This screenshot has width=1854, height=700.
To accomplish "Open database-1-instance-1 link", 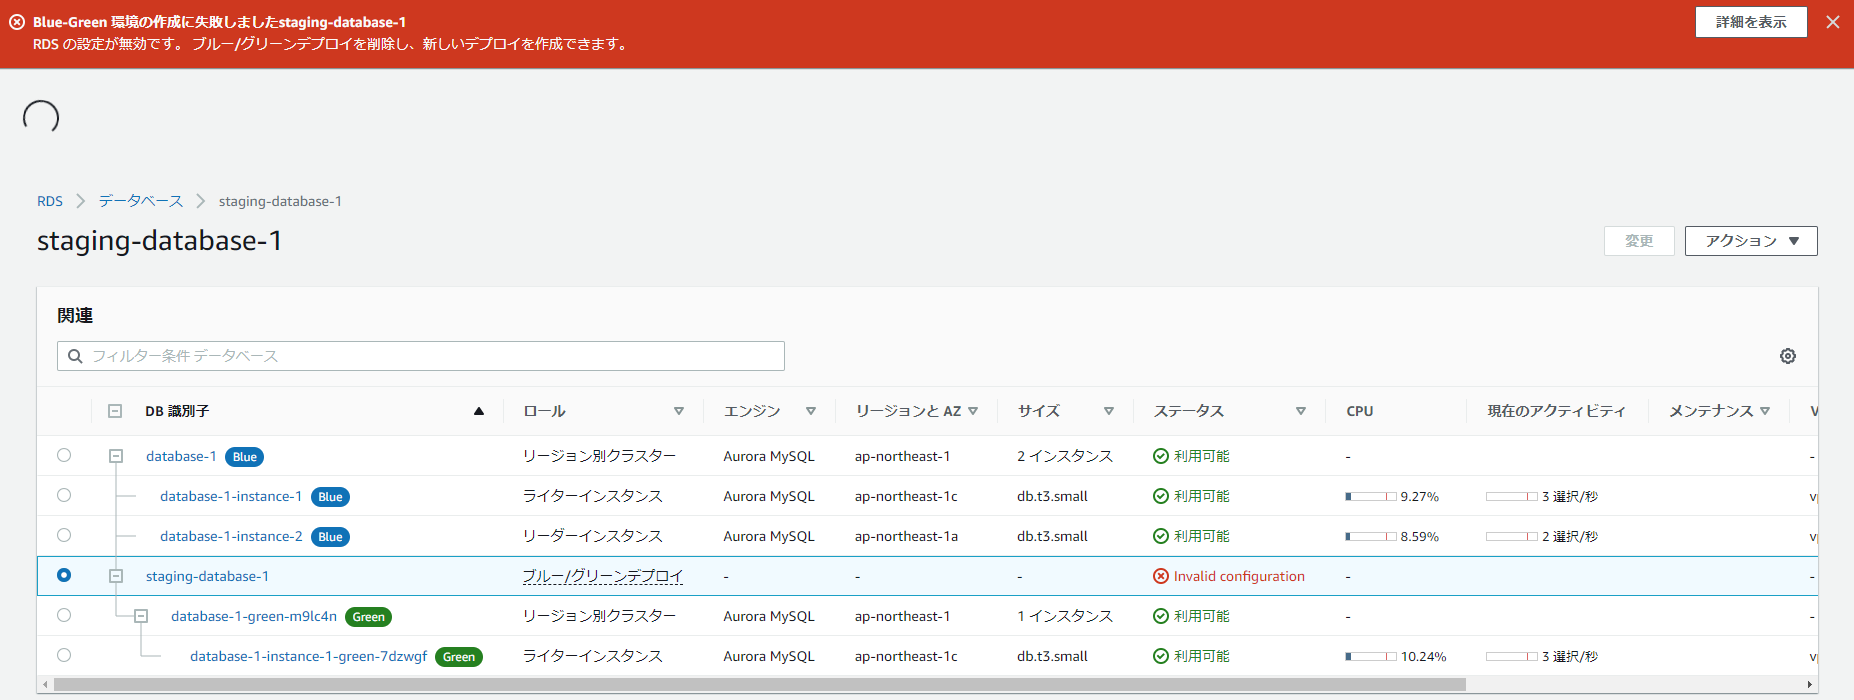I will [x=231, y=496].
